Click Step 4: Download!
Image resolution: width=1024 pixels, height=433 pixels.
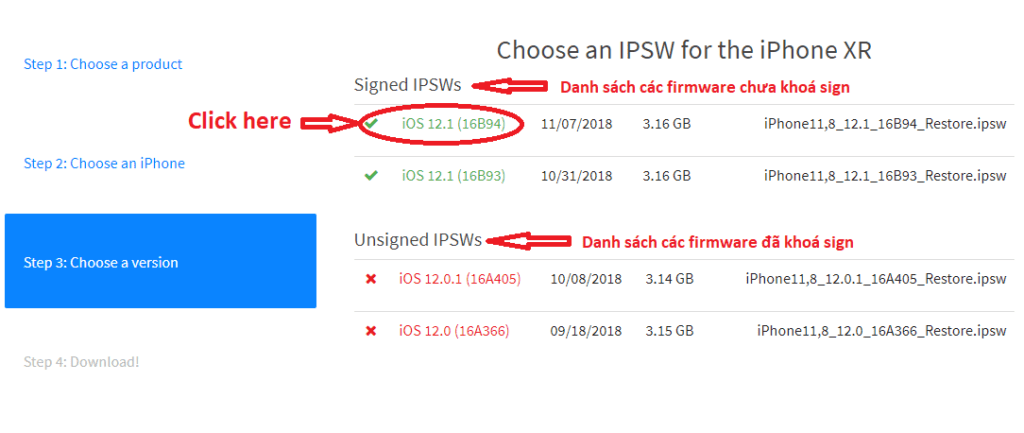[81, 361]
